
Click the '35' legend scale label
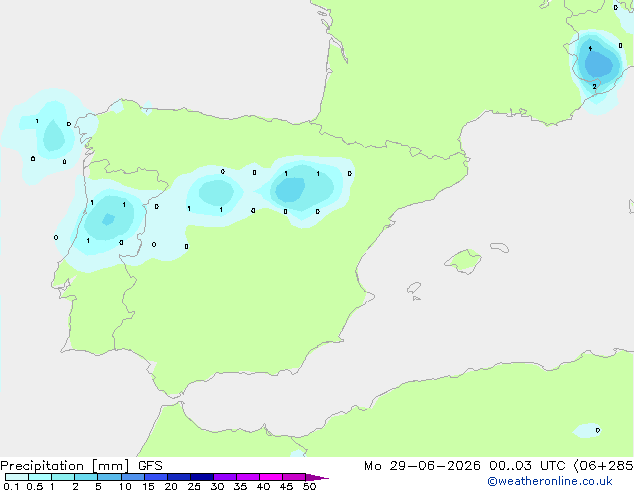point(240,486)
